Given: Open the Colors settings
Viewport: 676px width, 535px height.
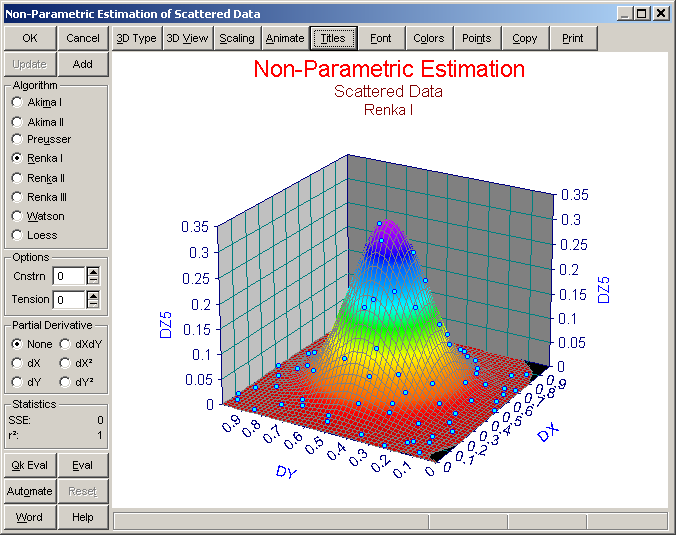Looking at the screenshot, I should [x=429, y=38].
